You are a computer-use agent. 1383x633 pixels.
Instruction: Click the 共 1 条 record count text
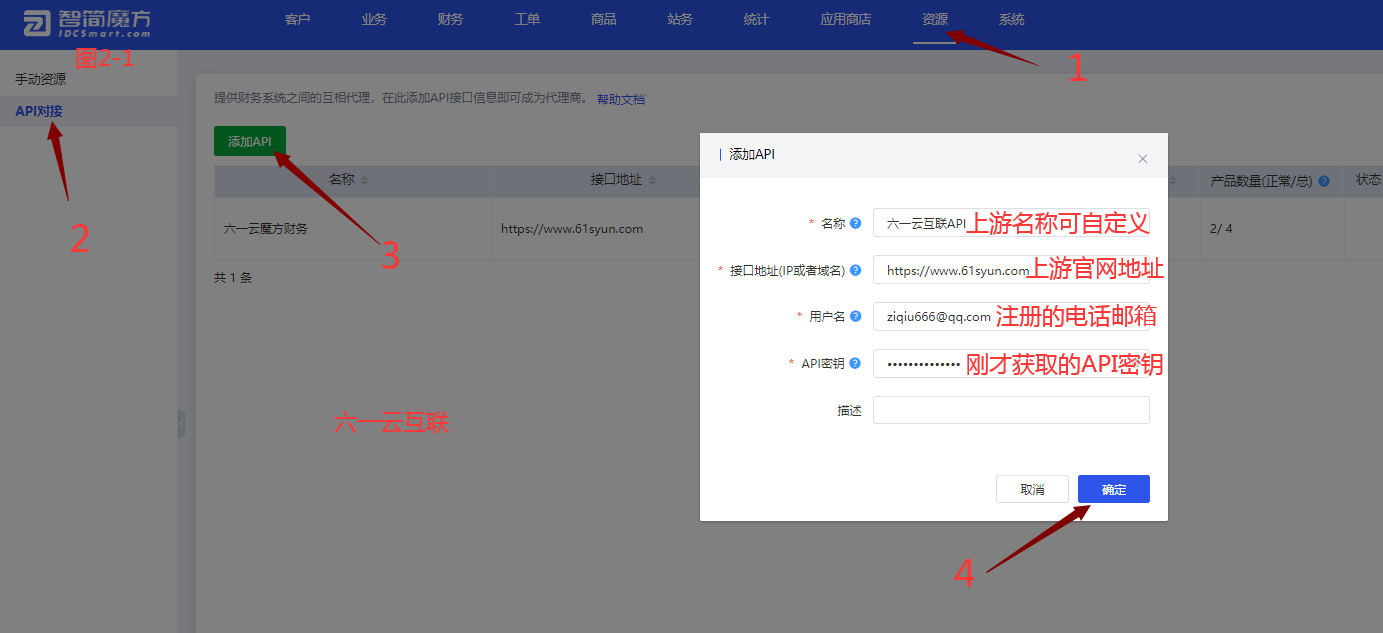(x=233, y=278)
